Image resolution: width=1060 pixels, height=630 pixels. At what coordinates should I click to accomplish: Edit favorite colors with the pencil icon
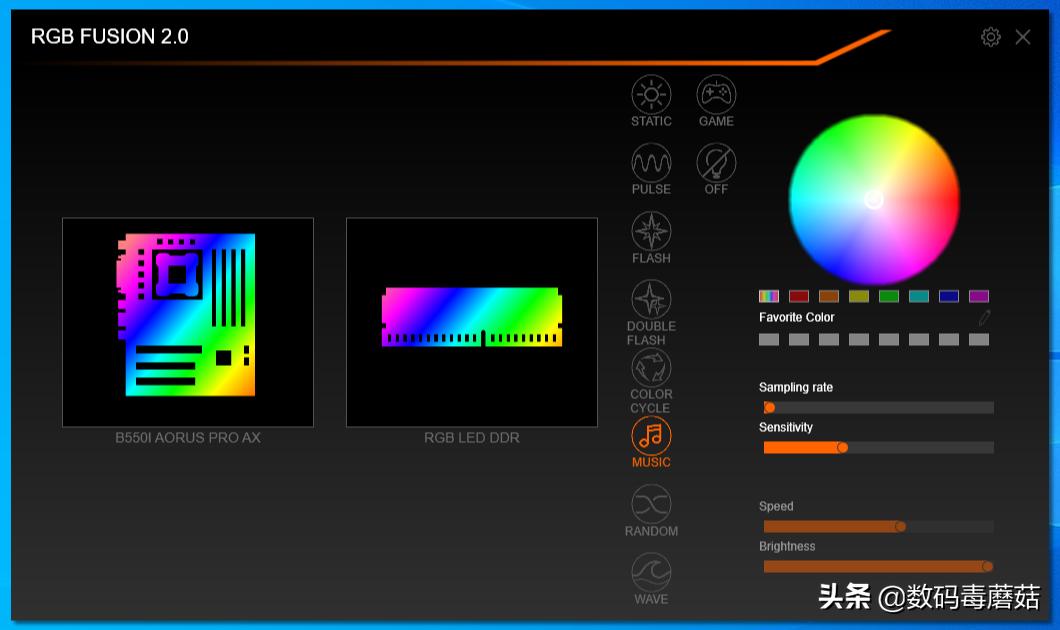(x=984, y=317)
